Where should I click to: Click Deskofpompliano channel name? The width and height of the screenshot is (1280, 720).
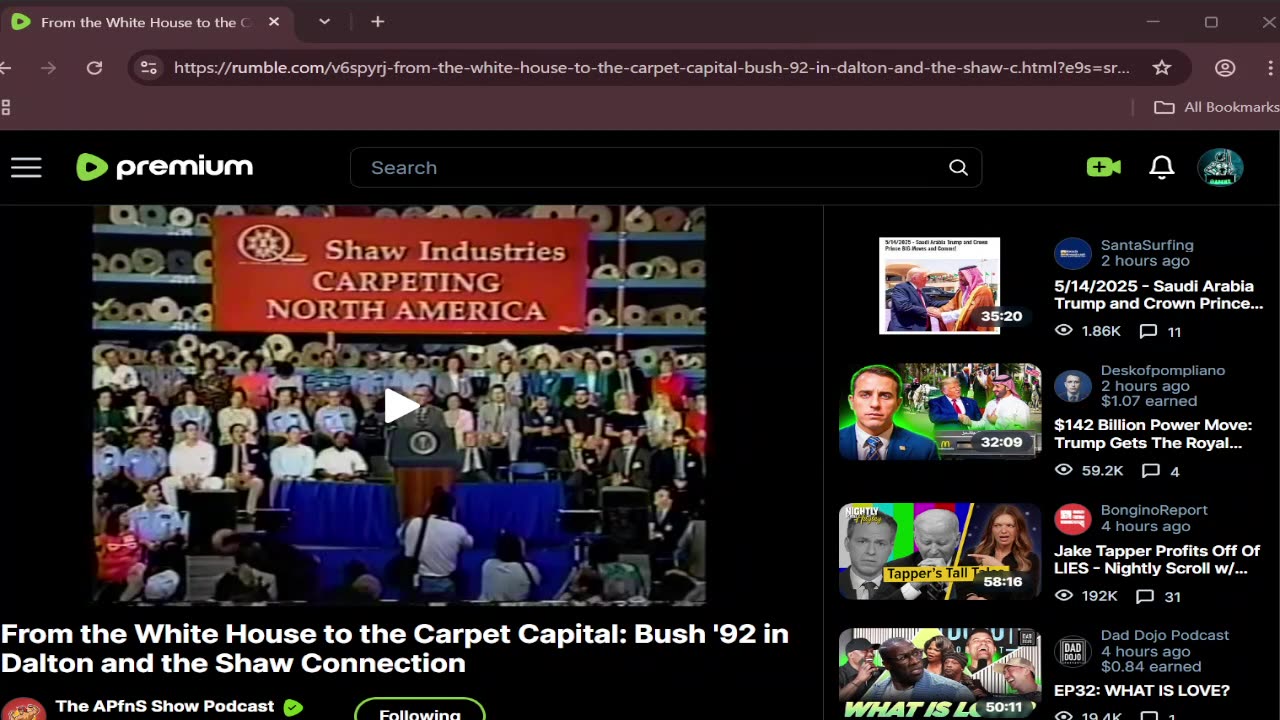point(1163,370)
